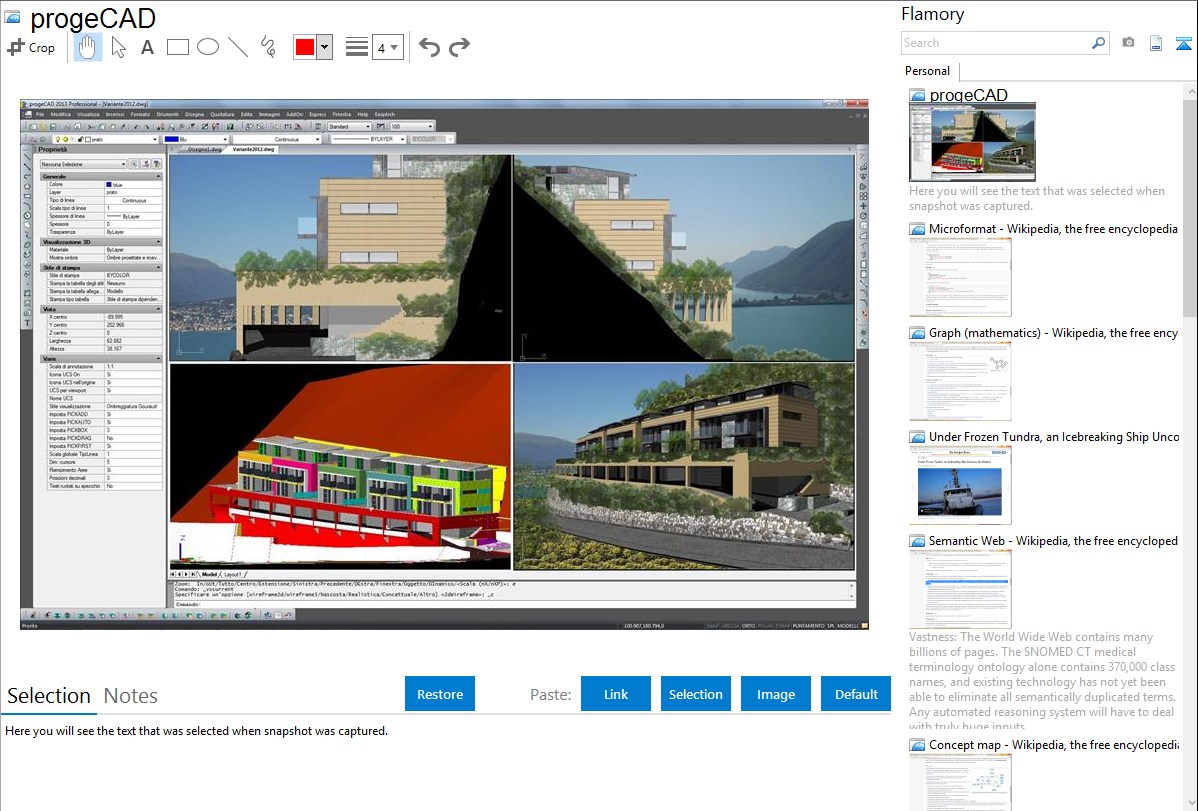Viewport: 1198px width, 811px height.
Task: Open the line width dropdown showing 4
Action: pos(387,47)
